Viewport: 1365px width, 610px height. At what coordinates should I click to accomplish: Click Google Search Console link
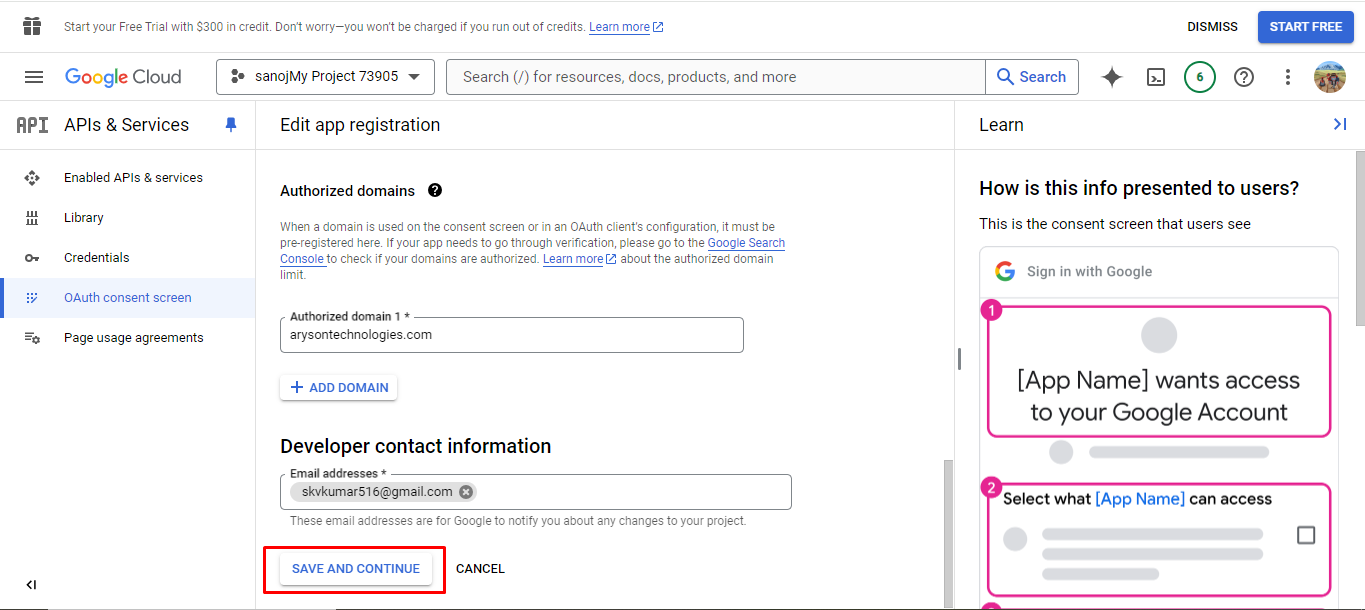[x=746, y=243]
